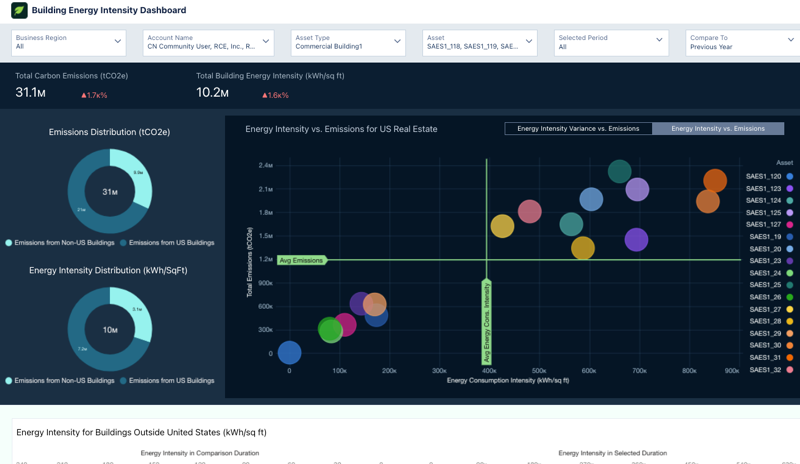Click light cyan segment of Emissions Distribution donut

tap(142, 176)
